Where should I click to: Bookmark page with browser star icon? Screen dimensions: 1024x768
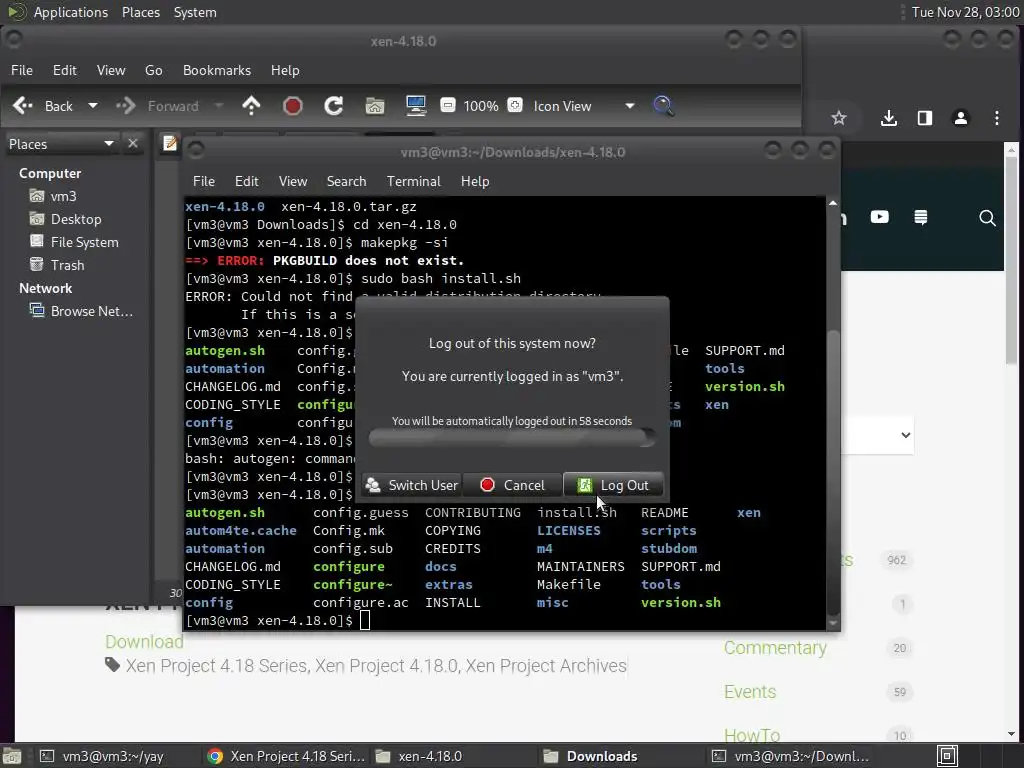pyautogui.click(x=839, y=118)
